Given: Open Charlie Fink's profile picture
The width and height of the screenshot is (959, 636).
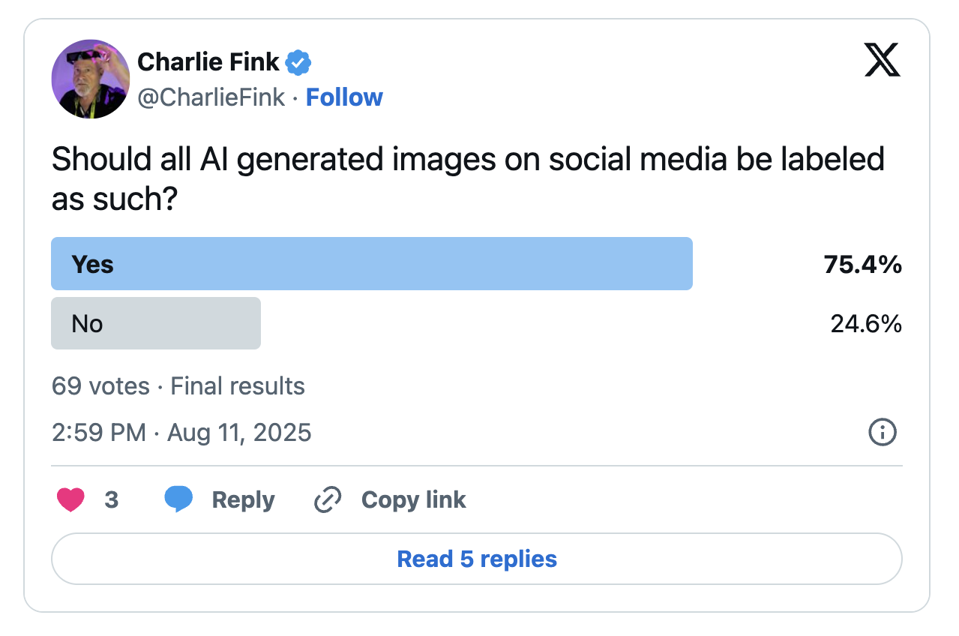Looking at the screenshot, I should (91, 79).
